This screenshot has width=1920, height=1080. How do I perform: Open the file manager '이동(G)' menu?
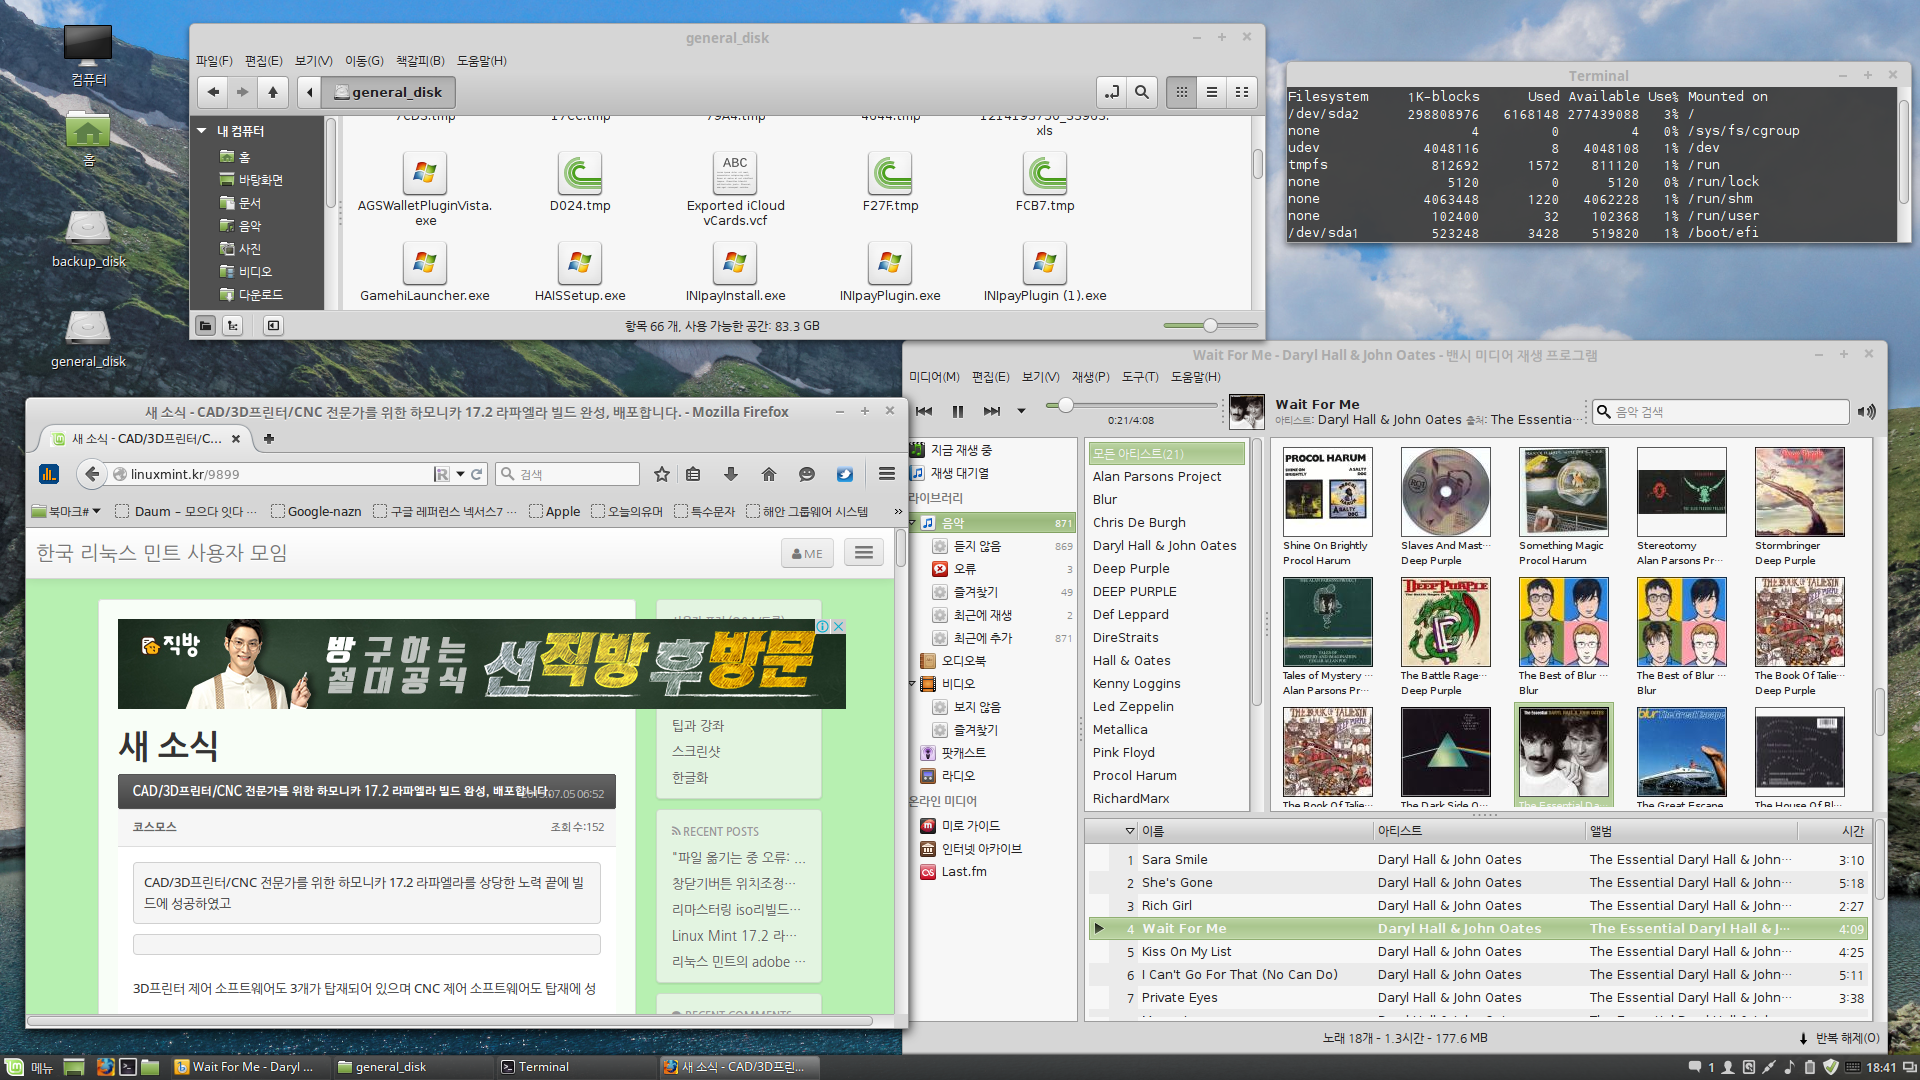[x=364, y=61]
